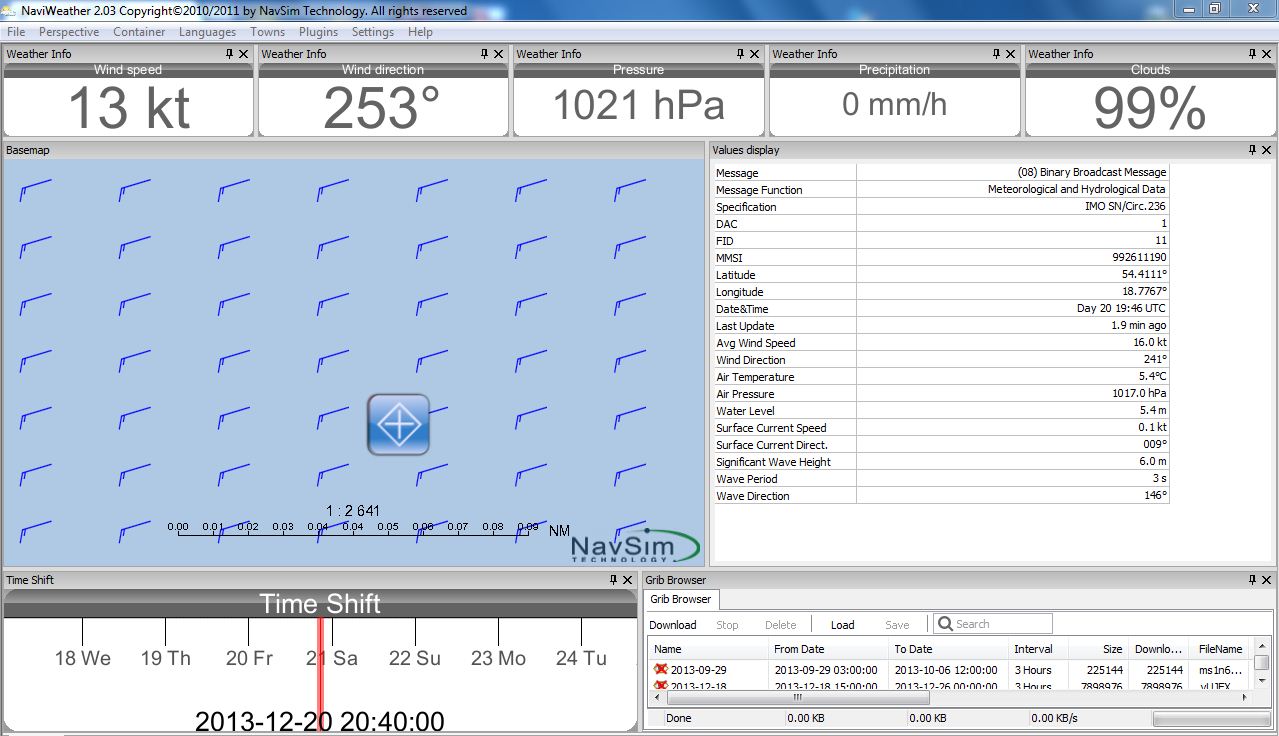Click the download progress bar in Grib Browser
This screenshot has height=736, width=1279.
tap(1212, 718)
